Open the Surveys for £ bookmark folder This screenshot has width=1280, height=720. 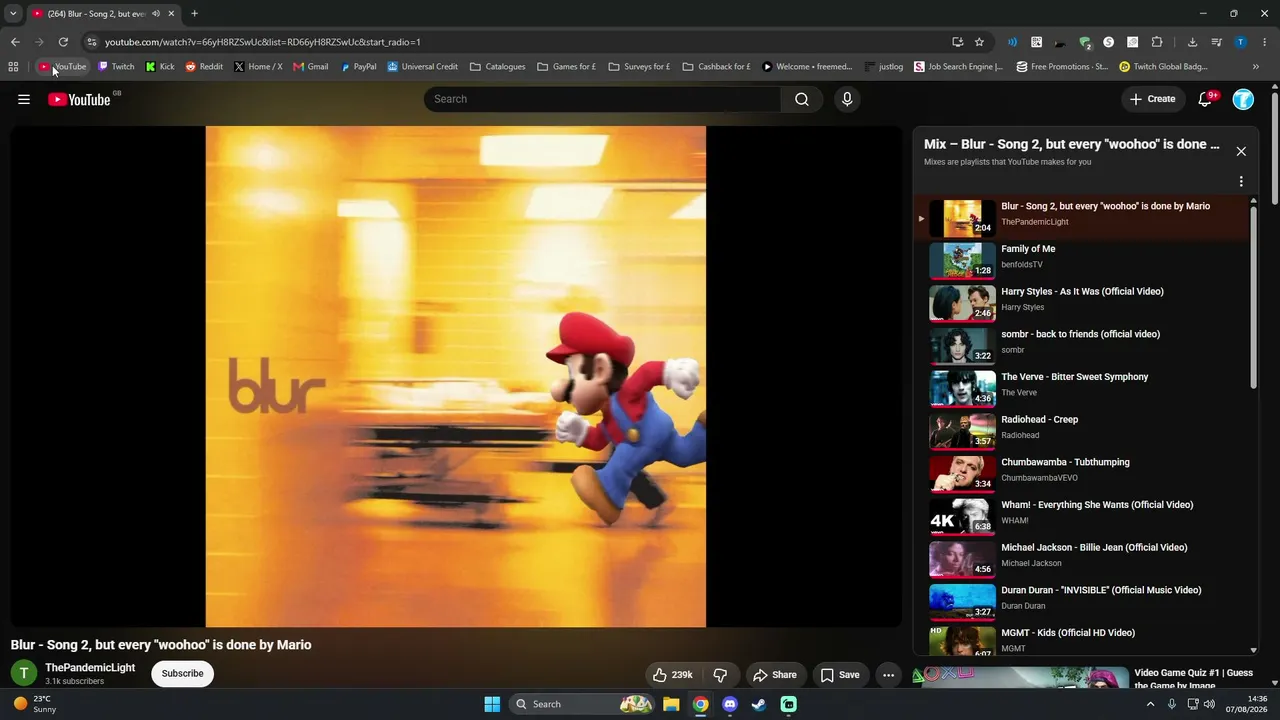coord(639,67)
